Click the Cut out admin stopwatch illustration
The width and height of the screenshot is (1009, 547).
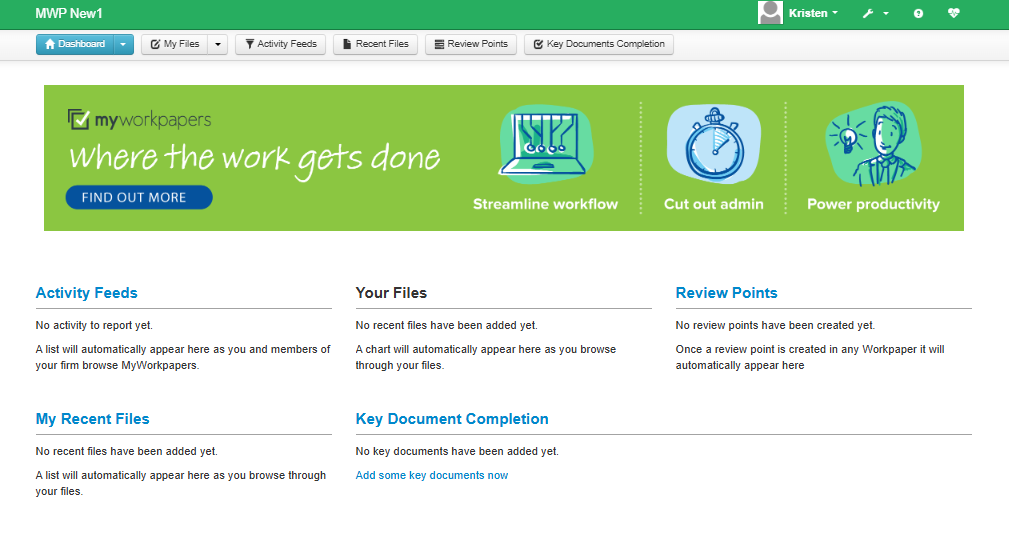coord(714,144)
